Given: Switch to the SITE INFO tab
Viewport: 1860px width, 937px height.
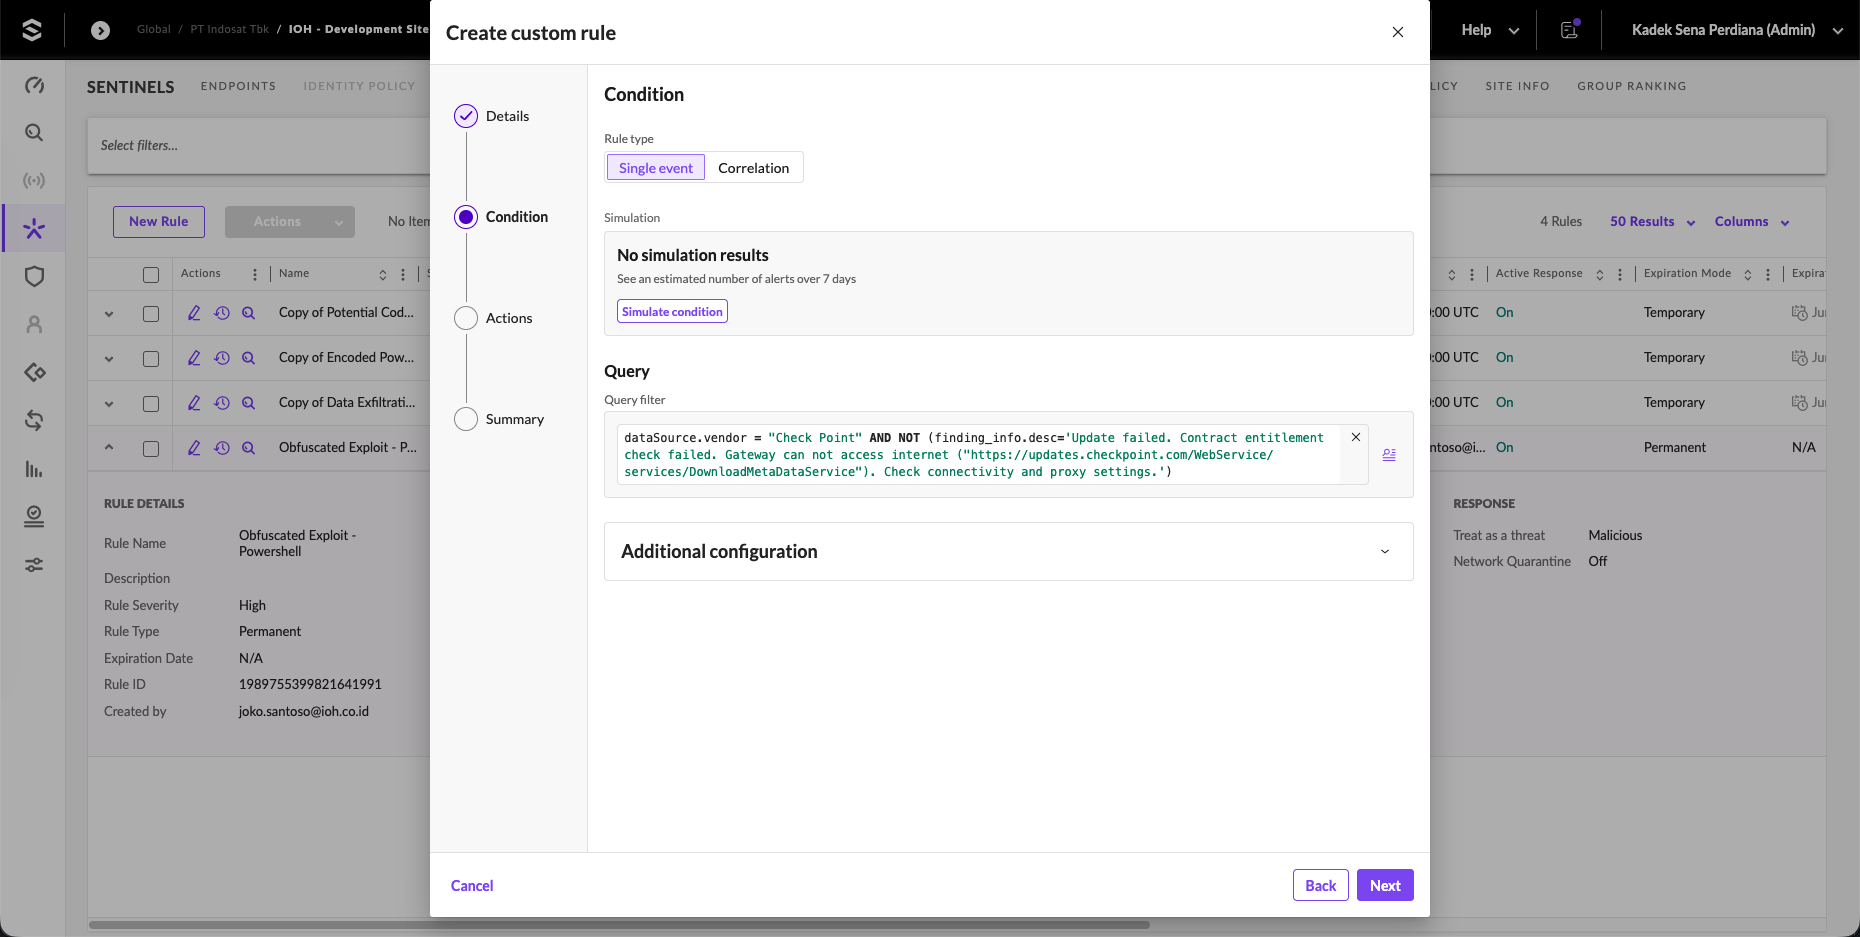Looking at the screenshot, I should click(x=1517, y=86).
